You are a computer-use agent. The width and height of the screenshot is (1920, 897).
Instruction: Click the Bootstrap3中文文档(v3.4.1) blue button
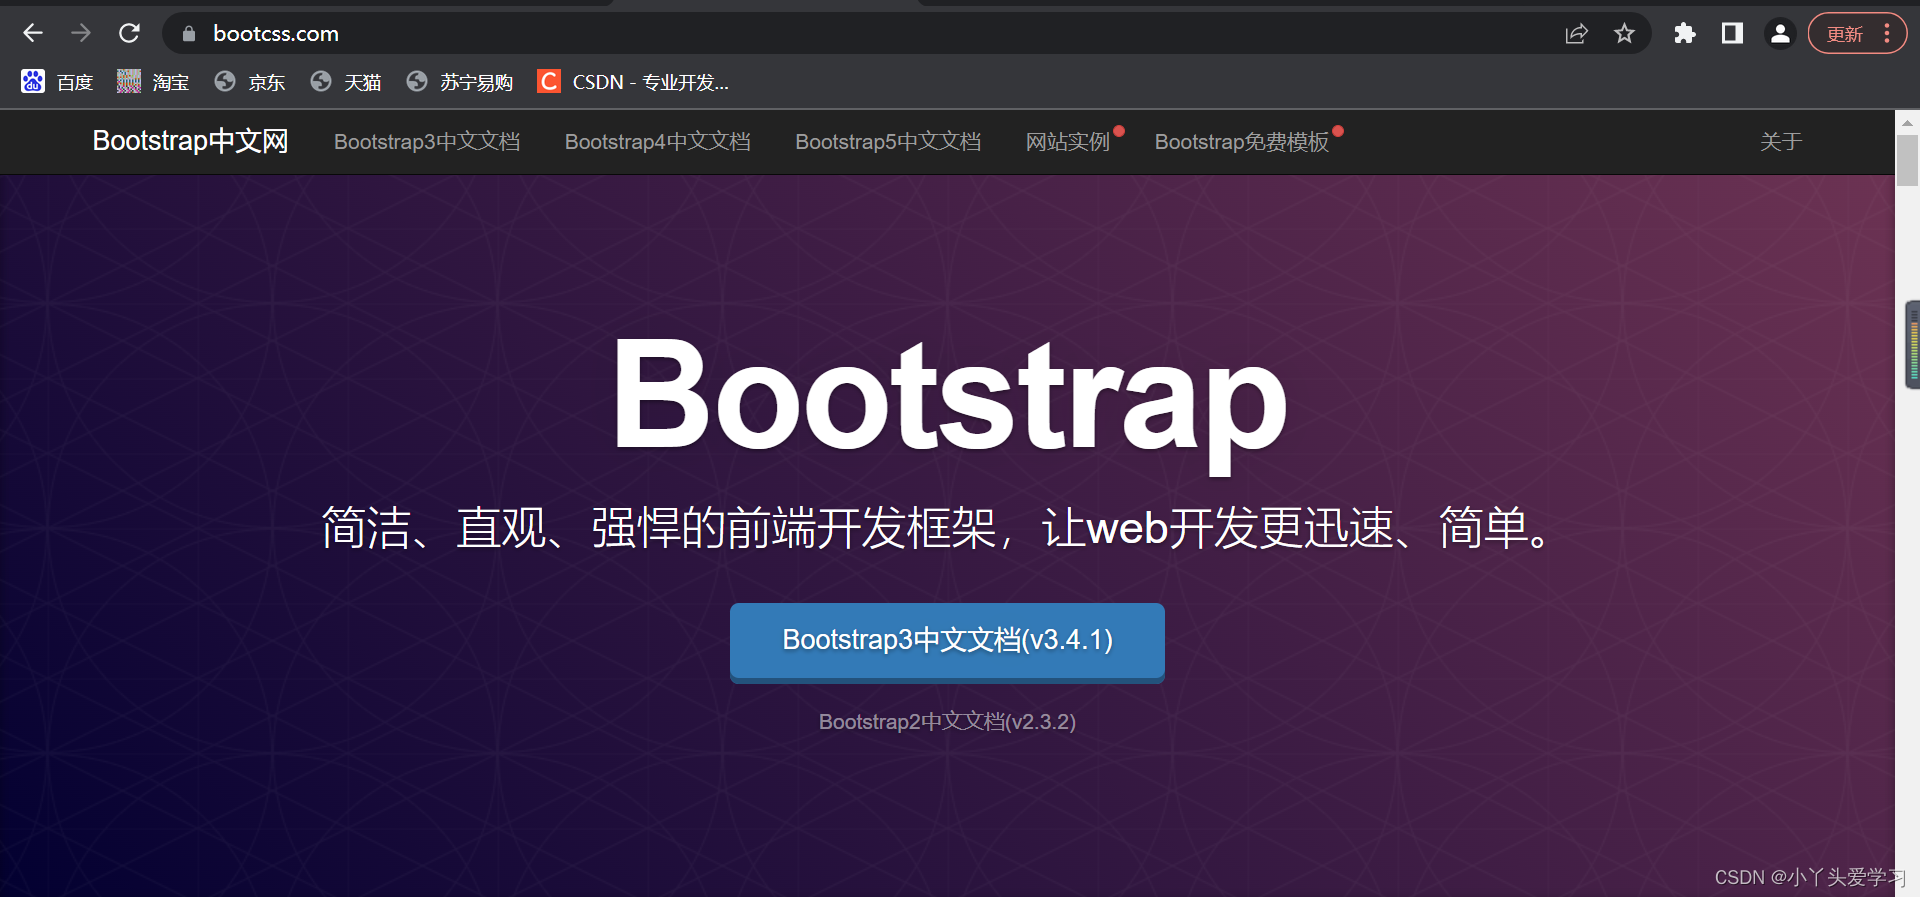coord(947,641)
